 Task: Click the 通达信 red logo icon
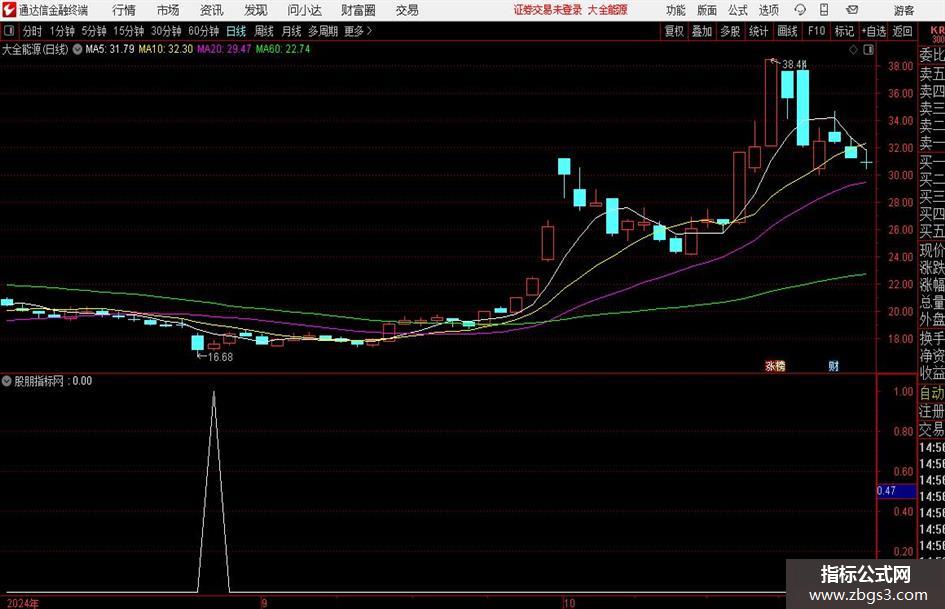point(9,10)
